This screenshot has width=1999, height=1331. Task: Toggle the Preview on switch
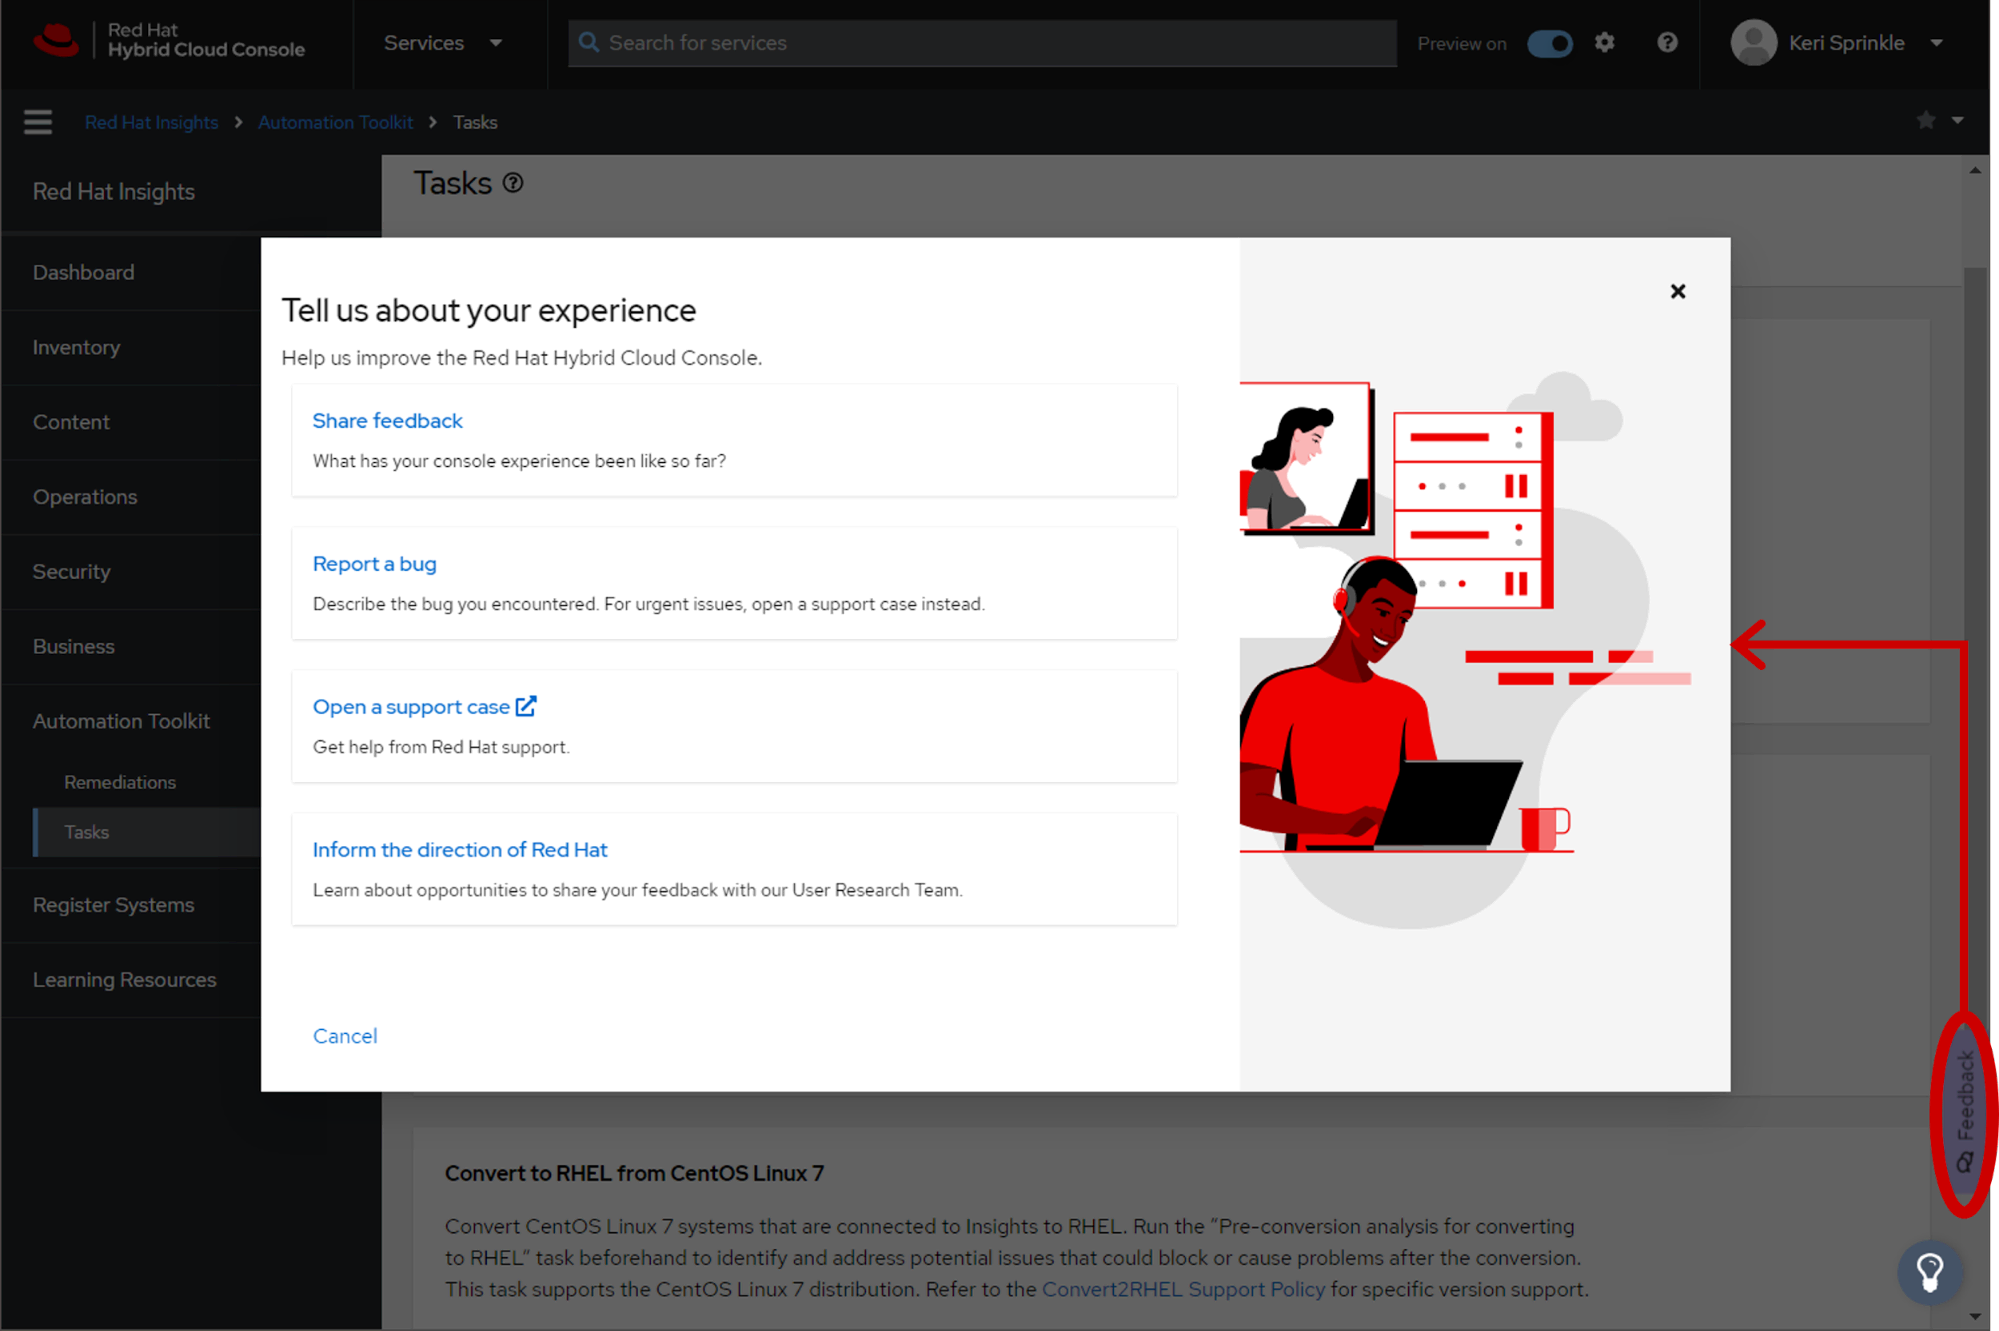[x=1549, y=44]
